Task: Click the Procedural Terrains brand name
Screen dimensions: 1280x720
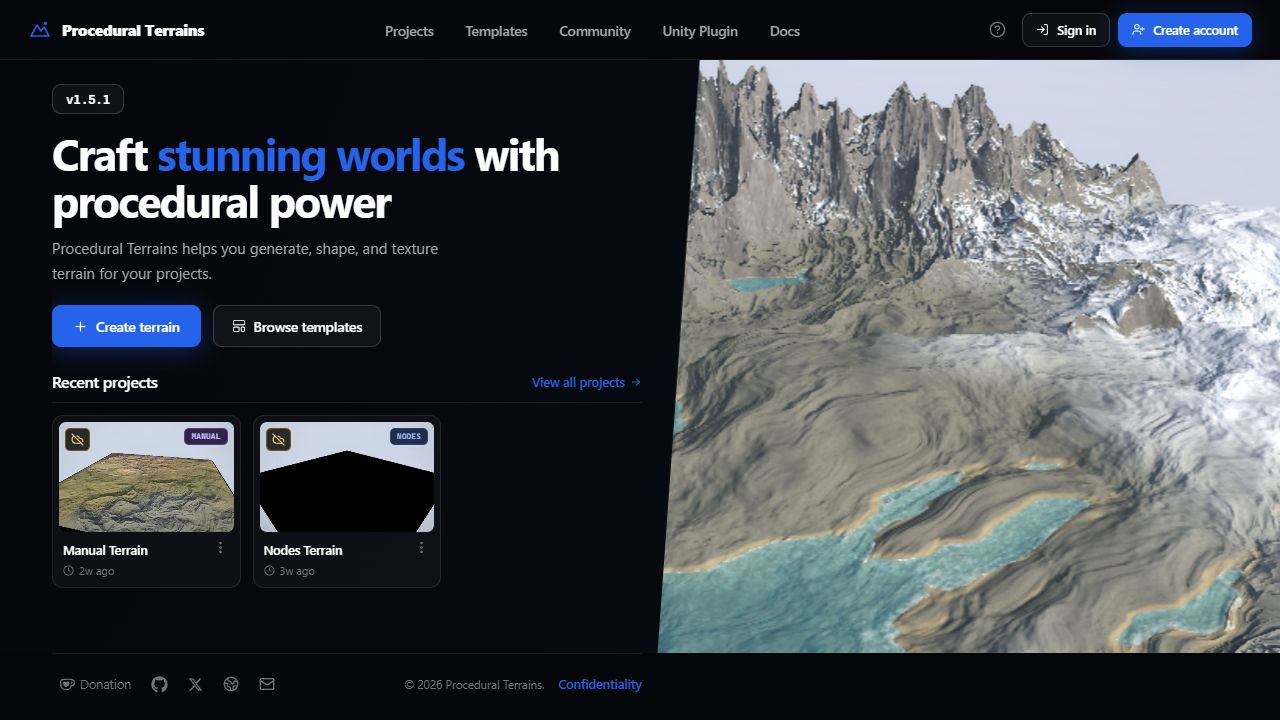Action: coord(133,30)
